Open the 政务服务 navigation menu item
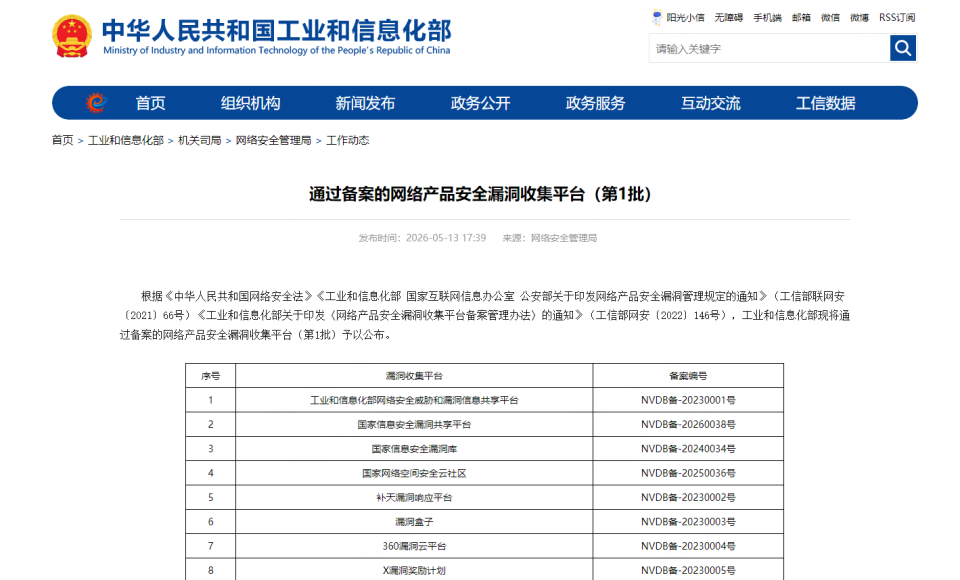The image size is (960, 580). 596,103
